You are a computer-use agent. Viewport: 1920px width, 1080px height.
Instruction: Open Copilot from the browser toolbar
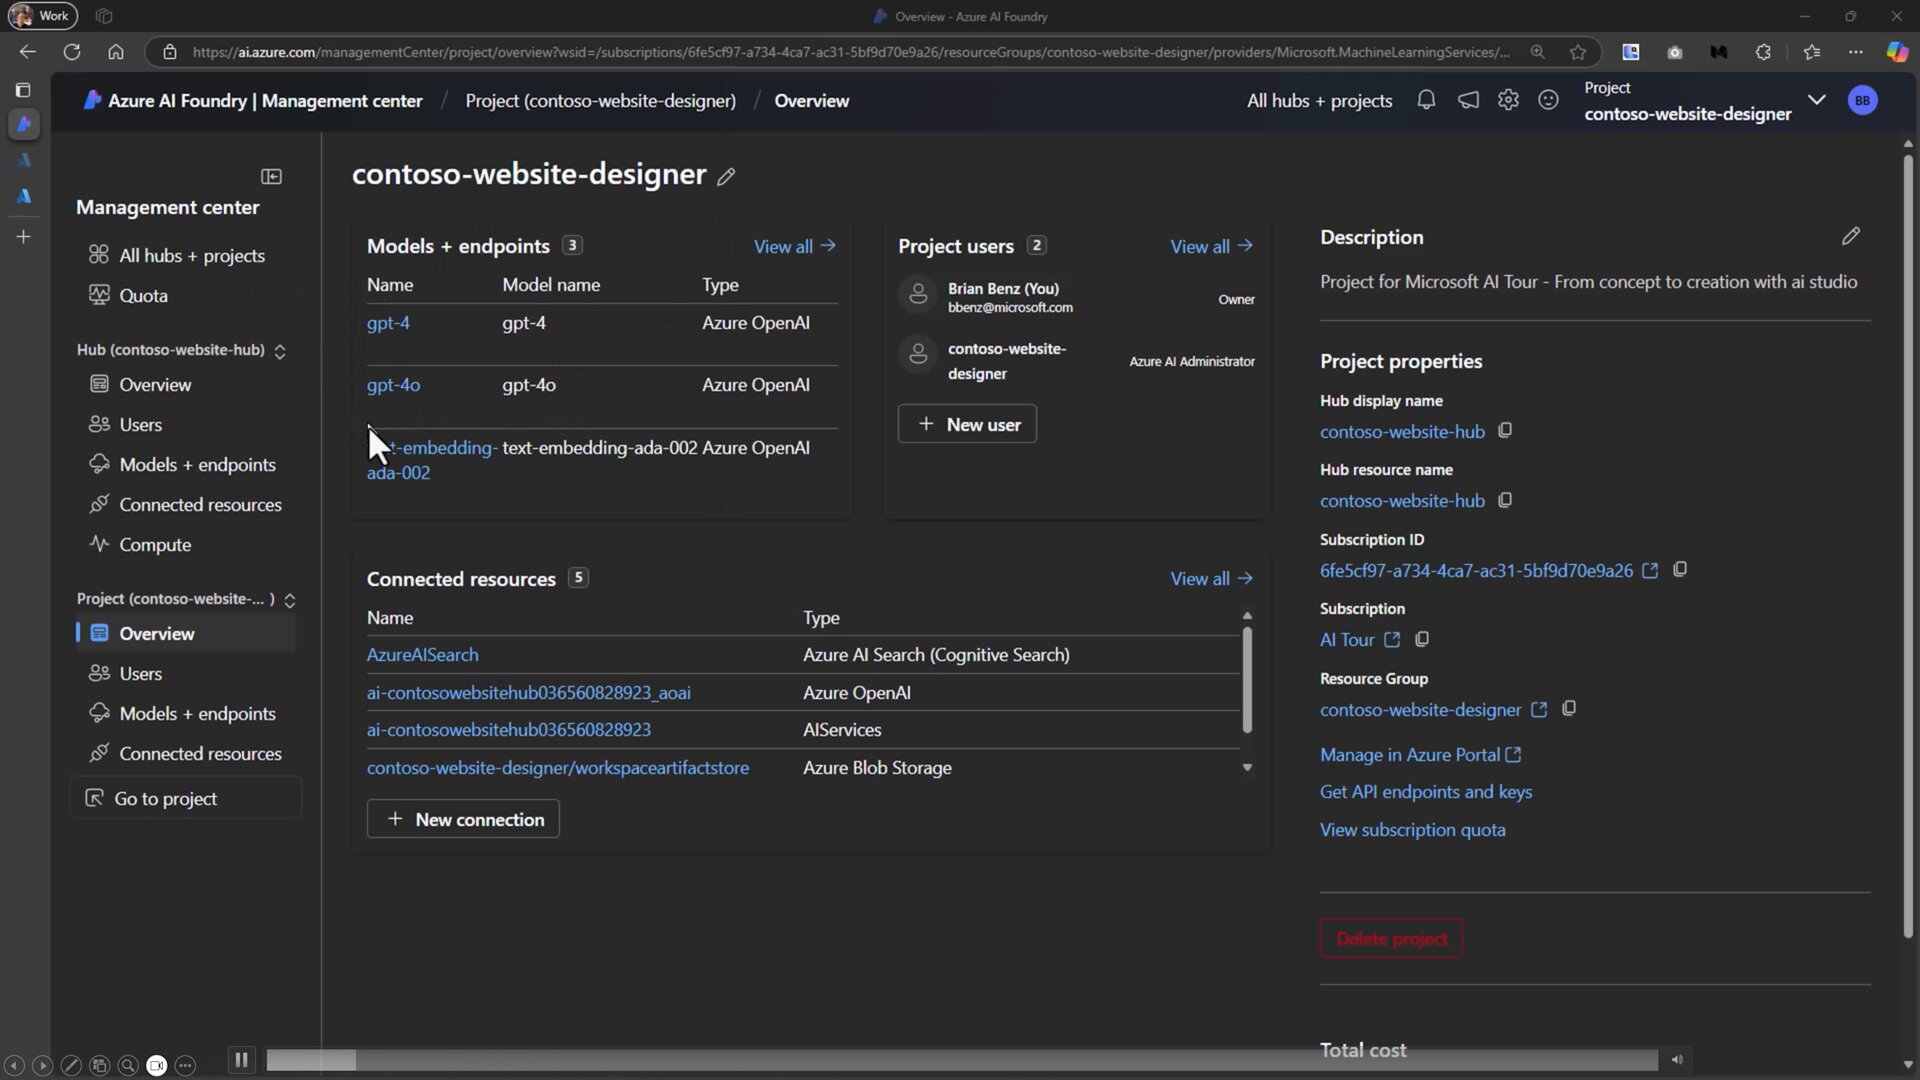point(1897,52)
